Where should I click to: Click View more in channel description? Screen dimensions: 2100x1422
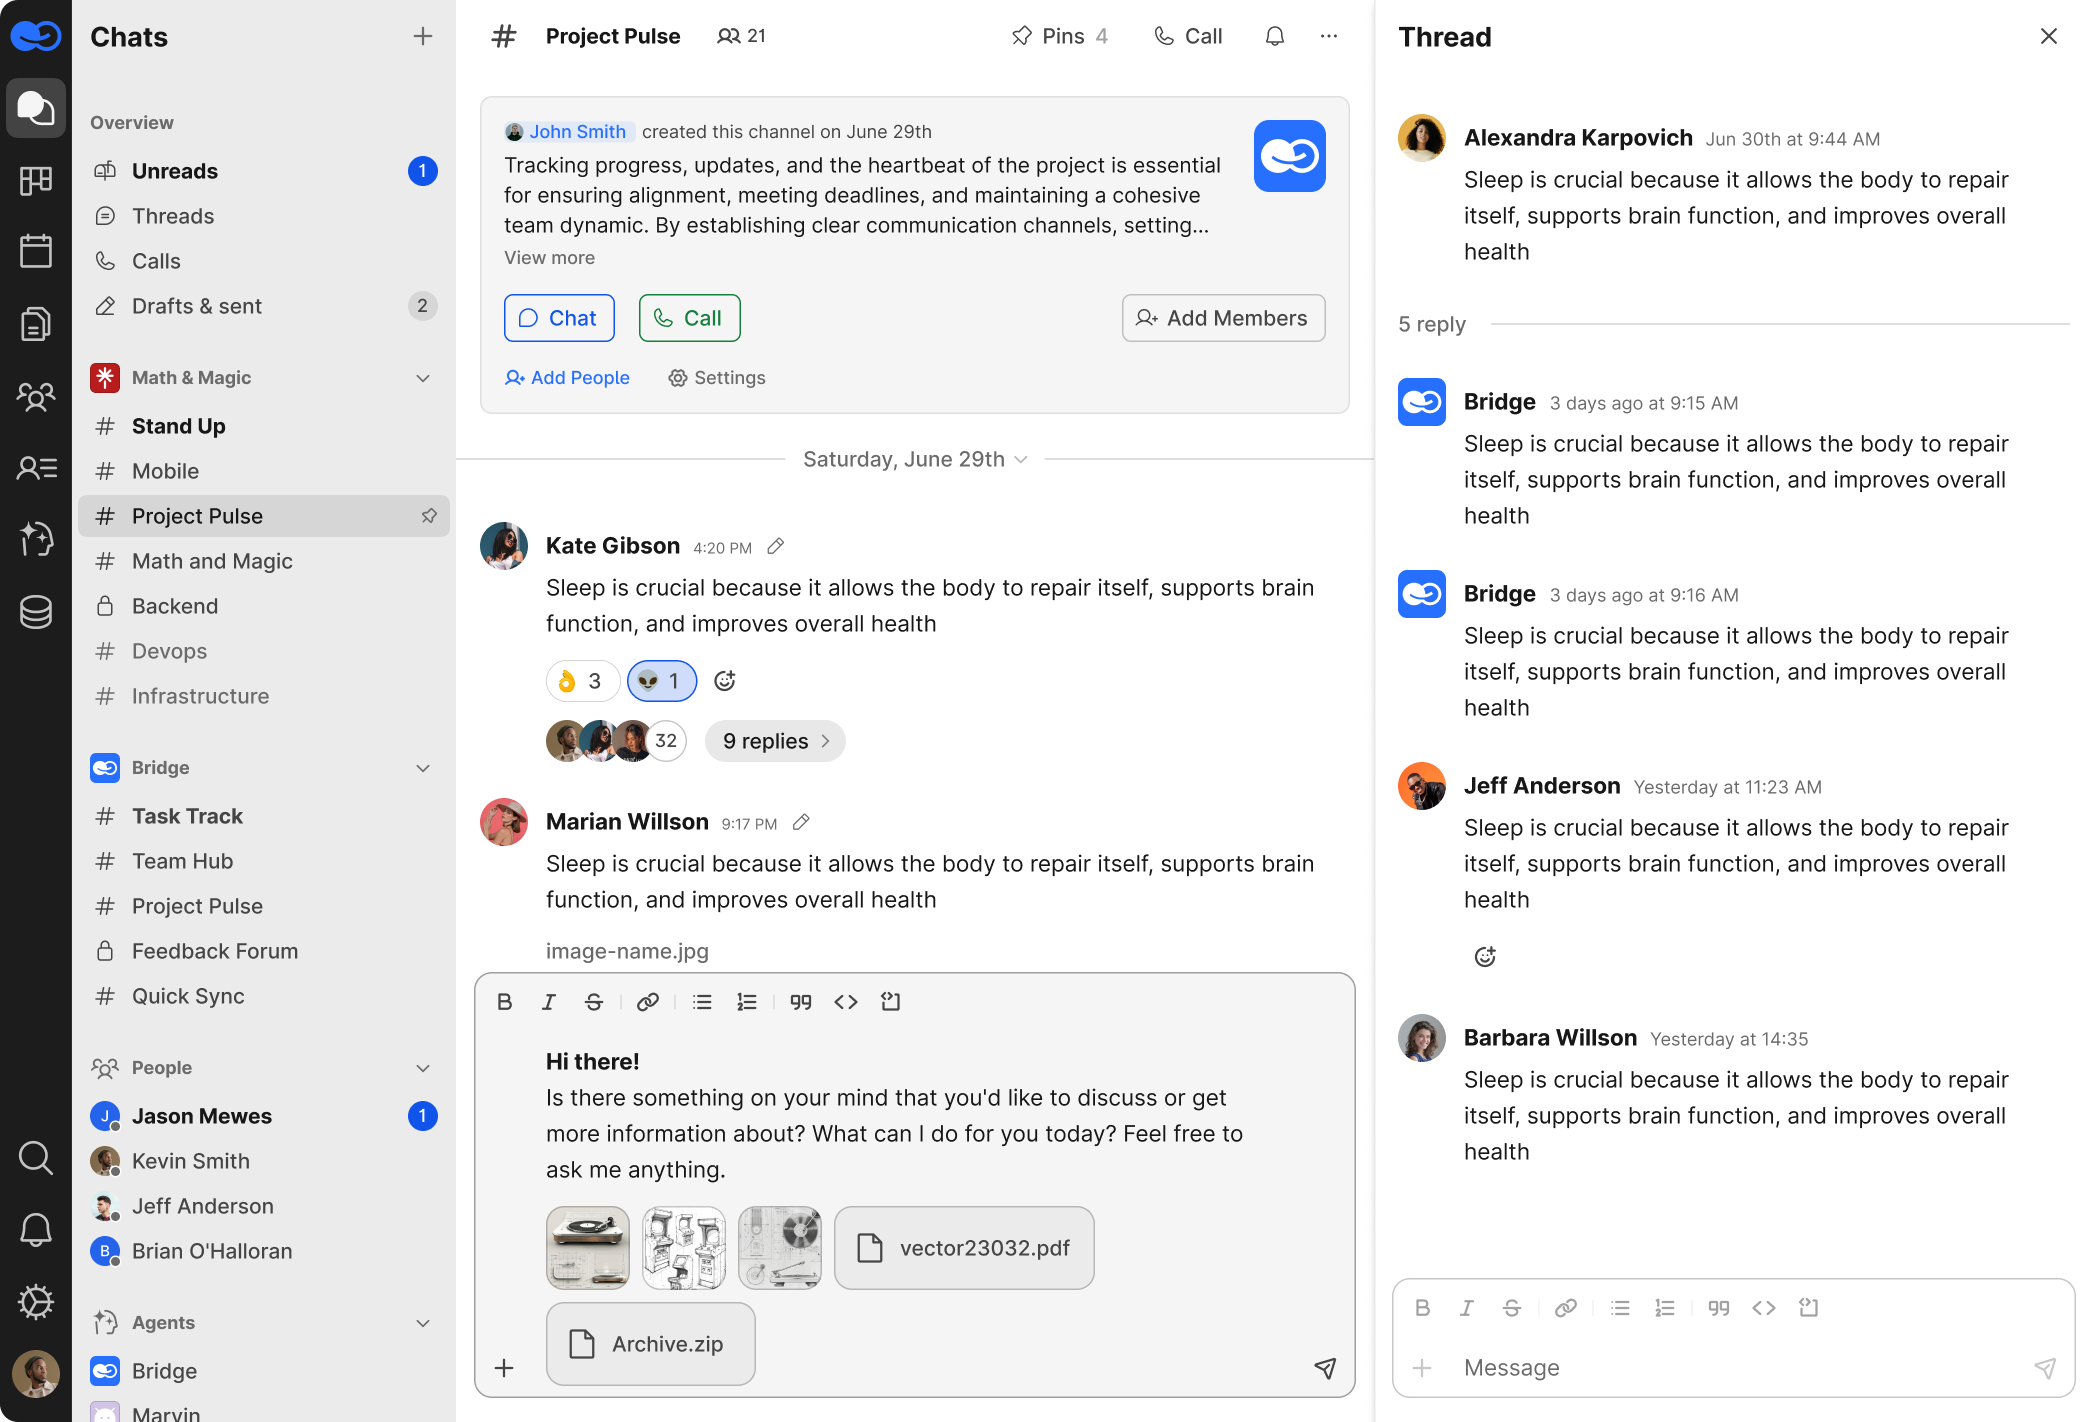549,258
